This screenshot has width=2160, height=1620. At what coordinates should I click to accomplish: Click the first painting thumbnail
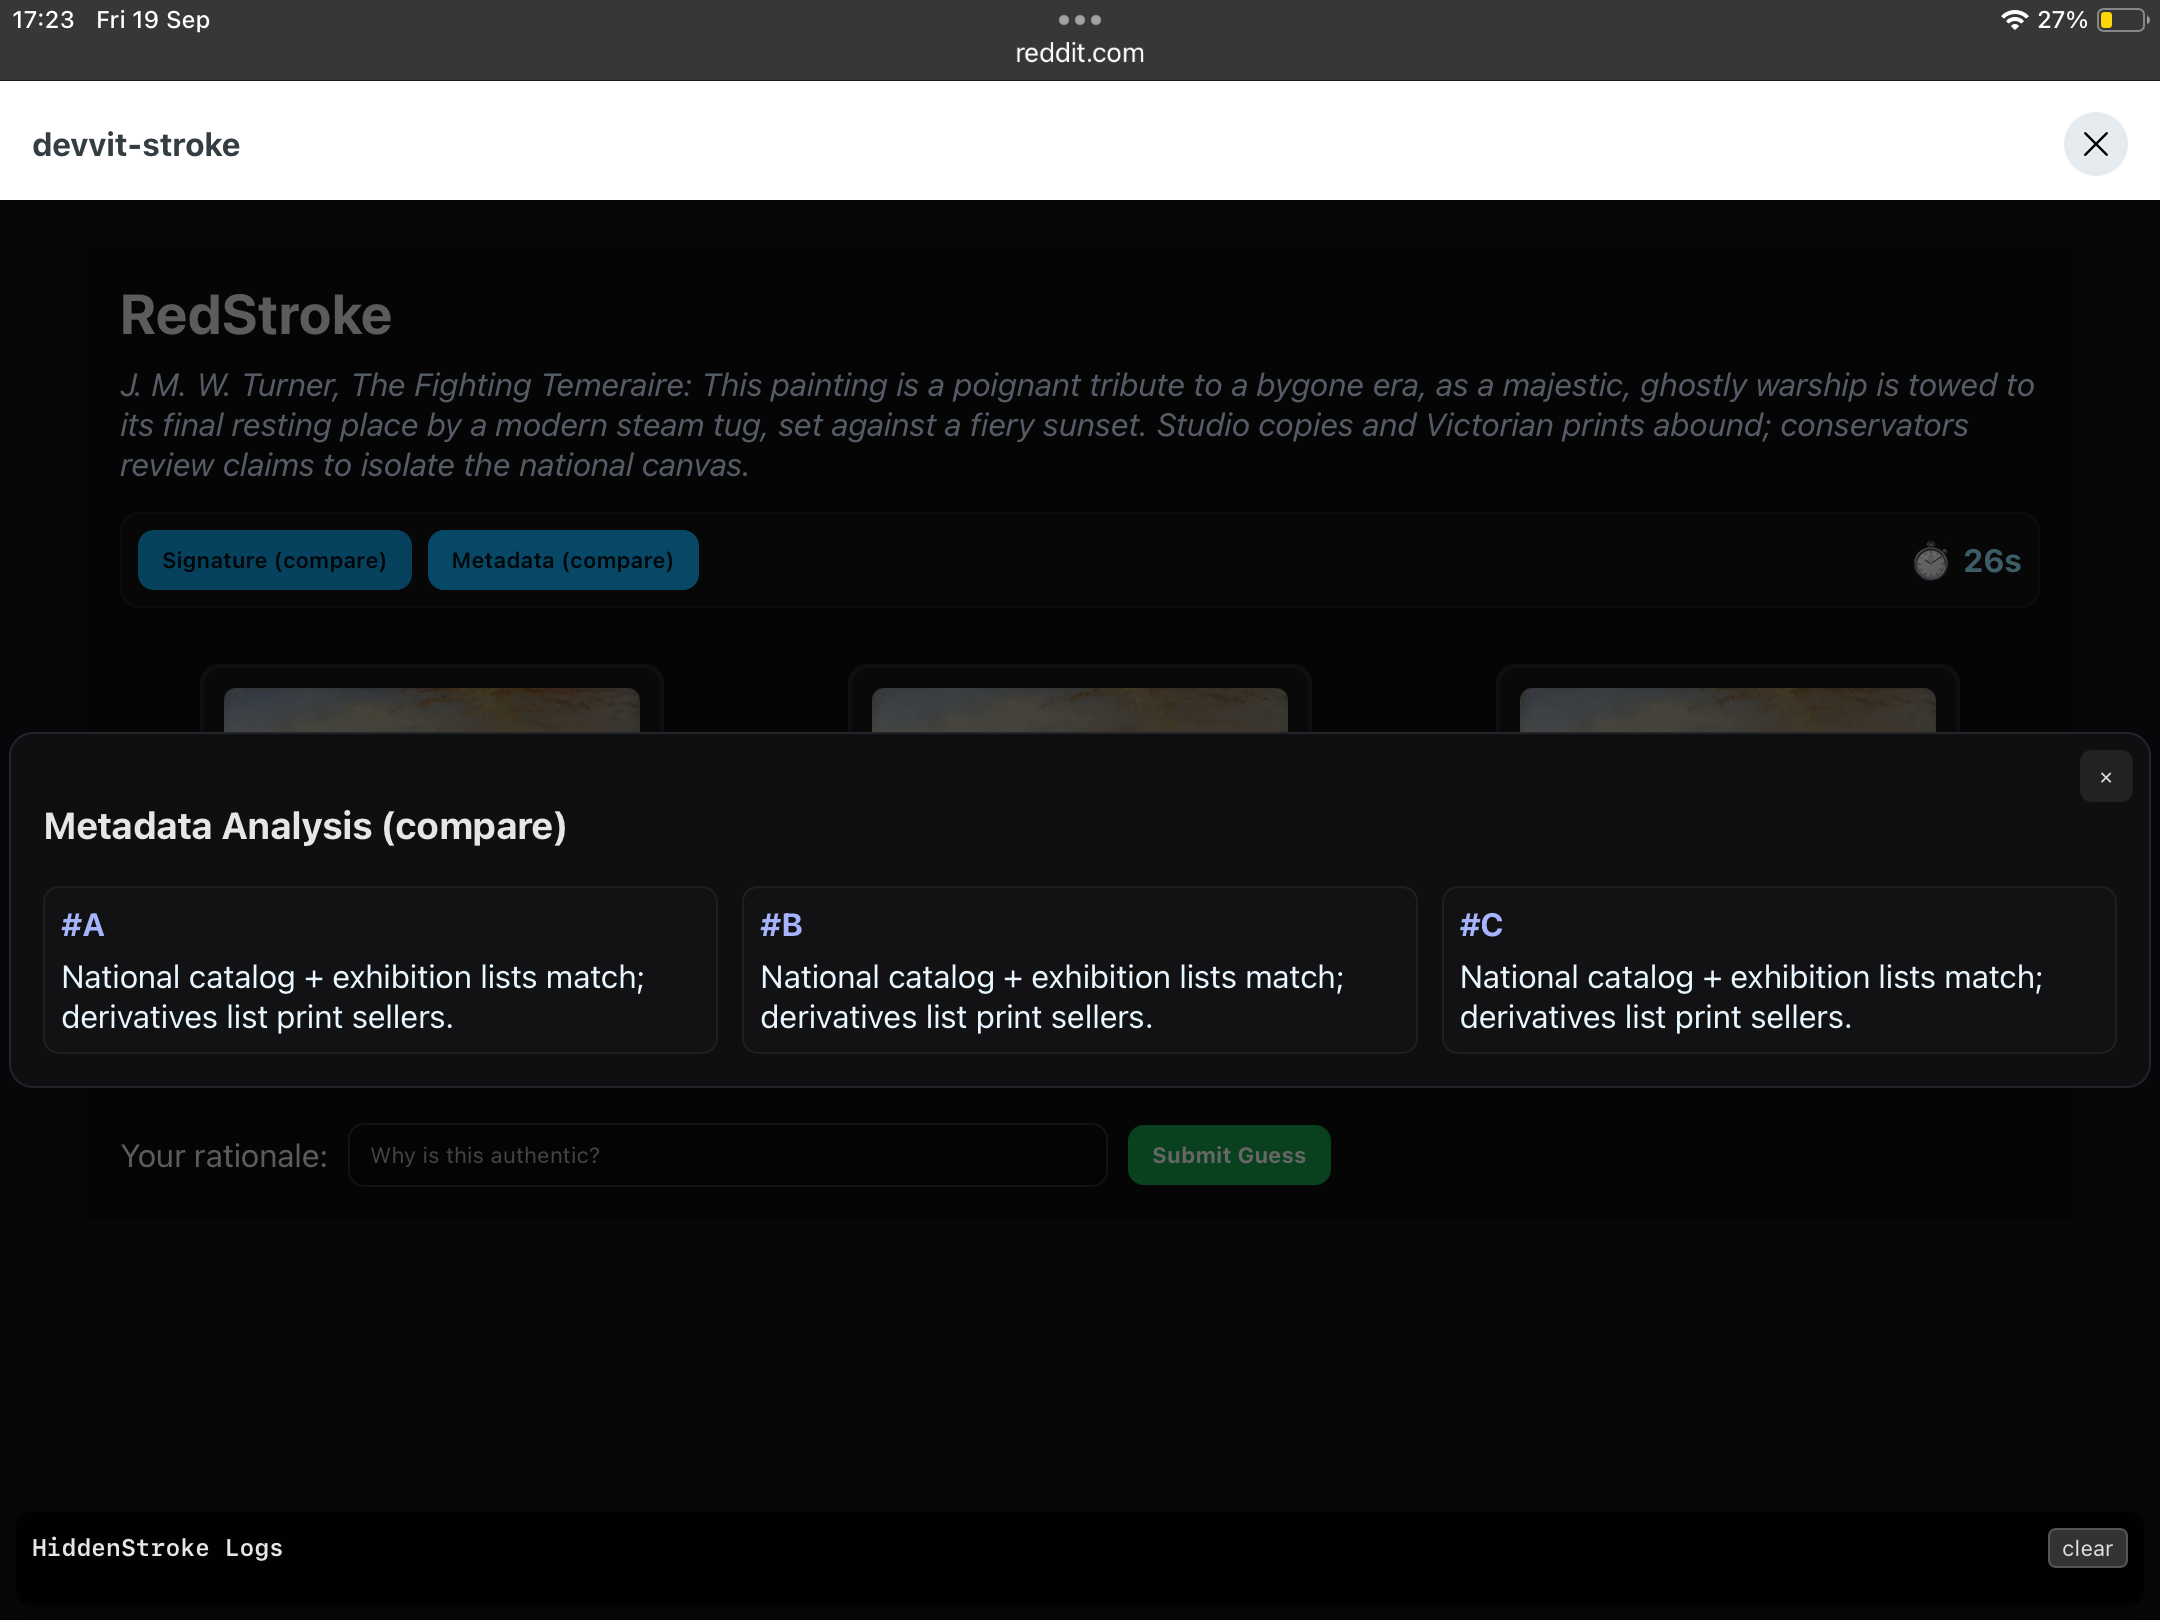point(431,709)
